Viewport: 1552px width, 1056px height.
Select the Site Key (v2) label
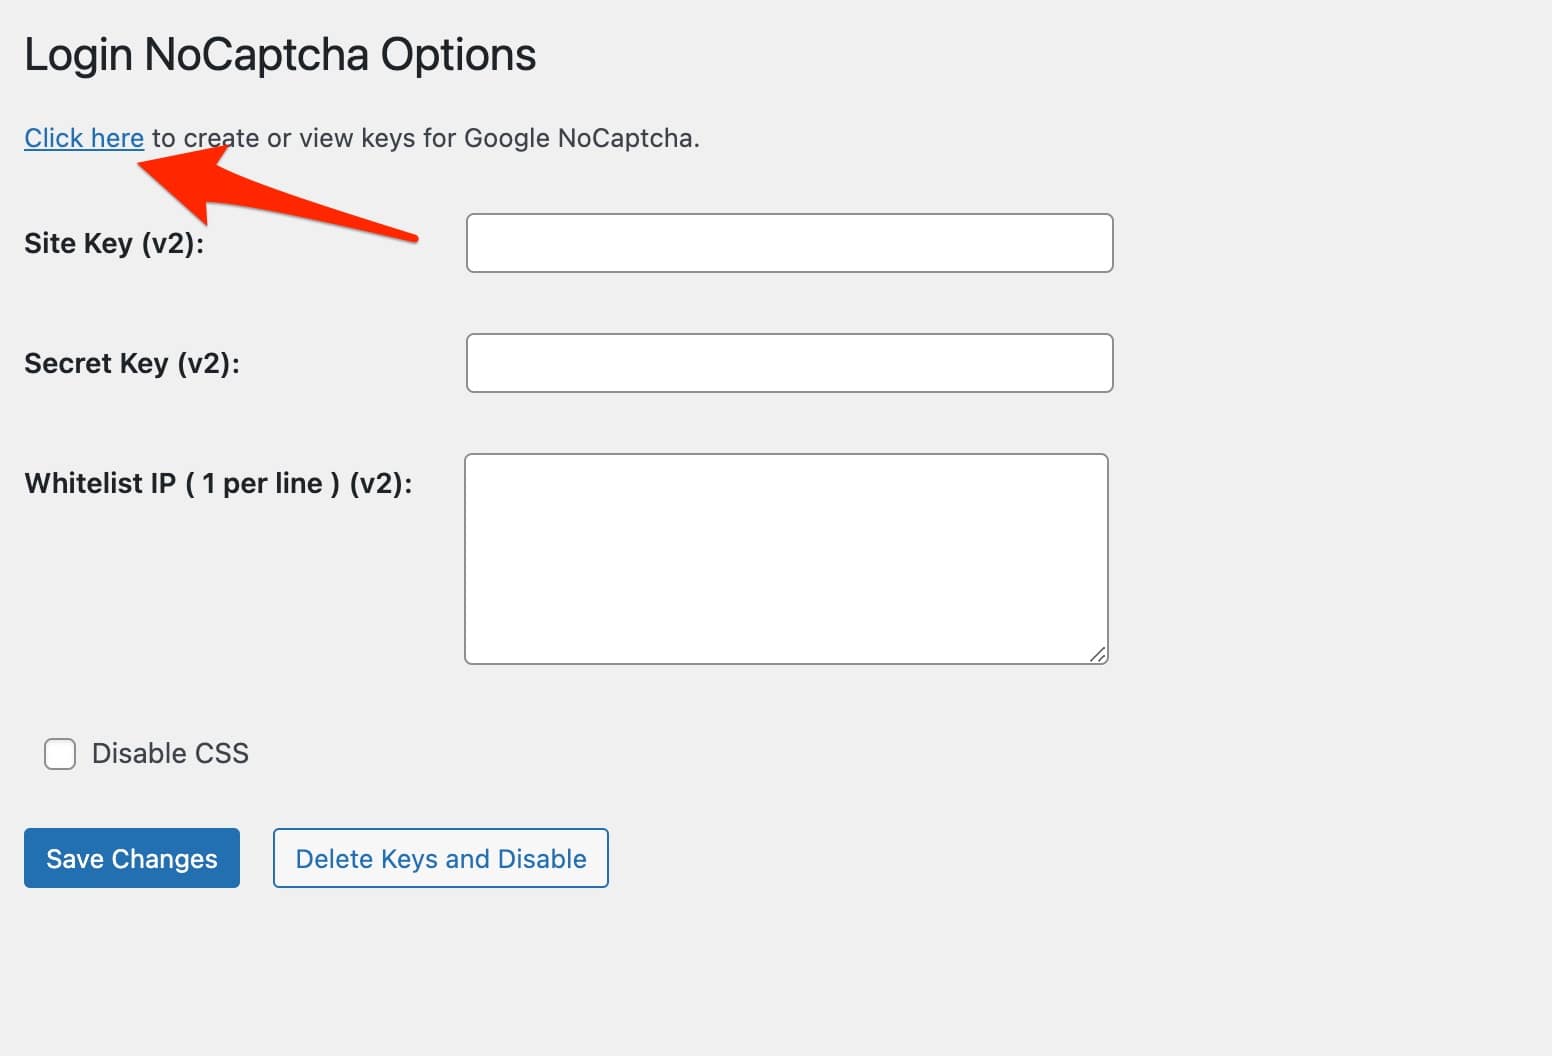(115, 243)
